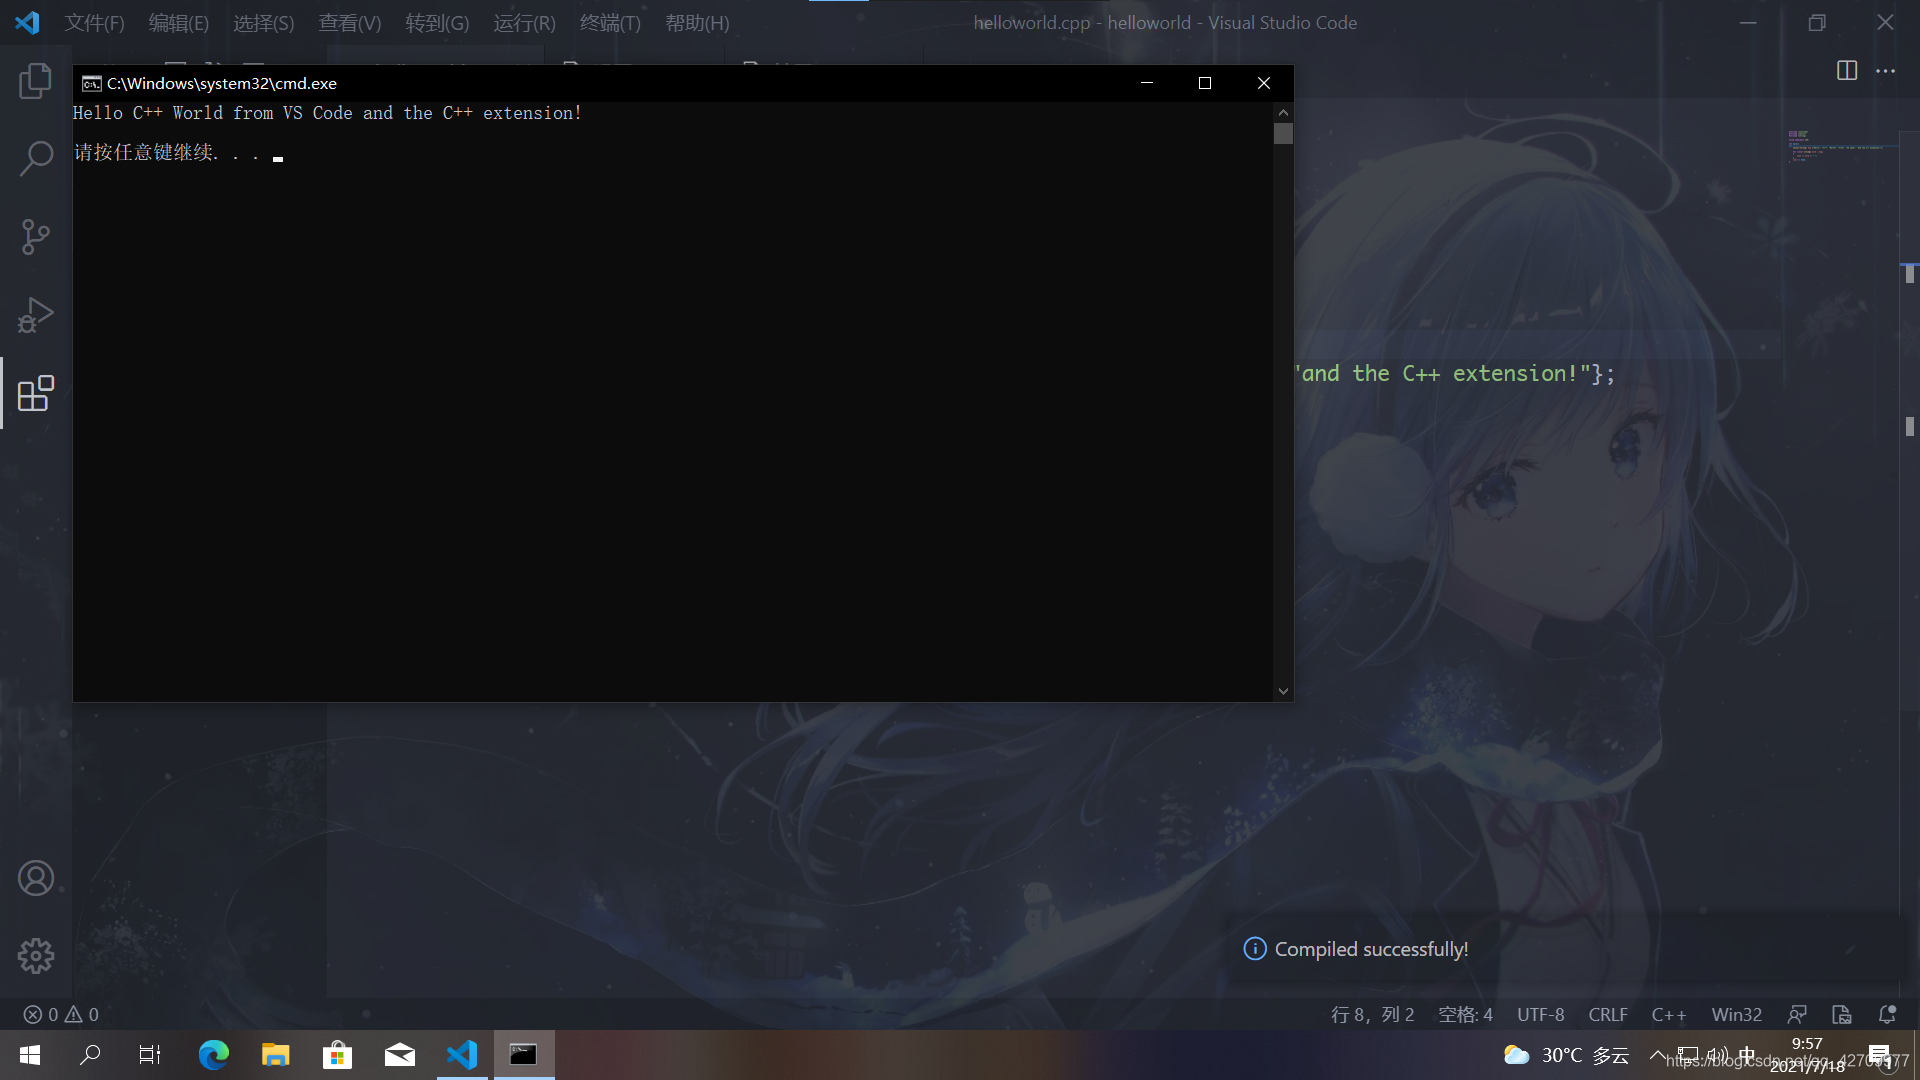Open Microsoft Edge from the taskbar
The height and width of the screenshot is (1080, 1920).
(x=213, y=1055)
